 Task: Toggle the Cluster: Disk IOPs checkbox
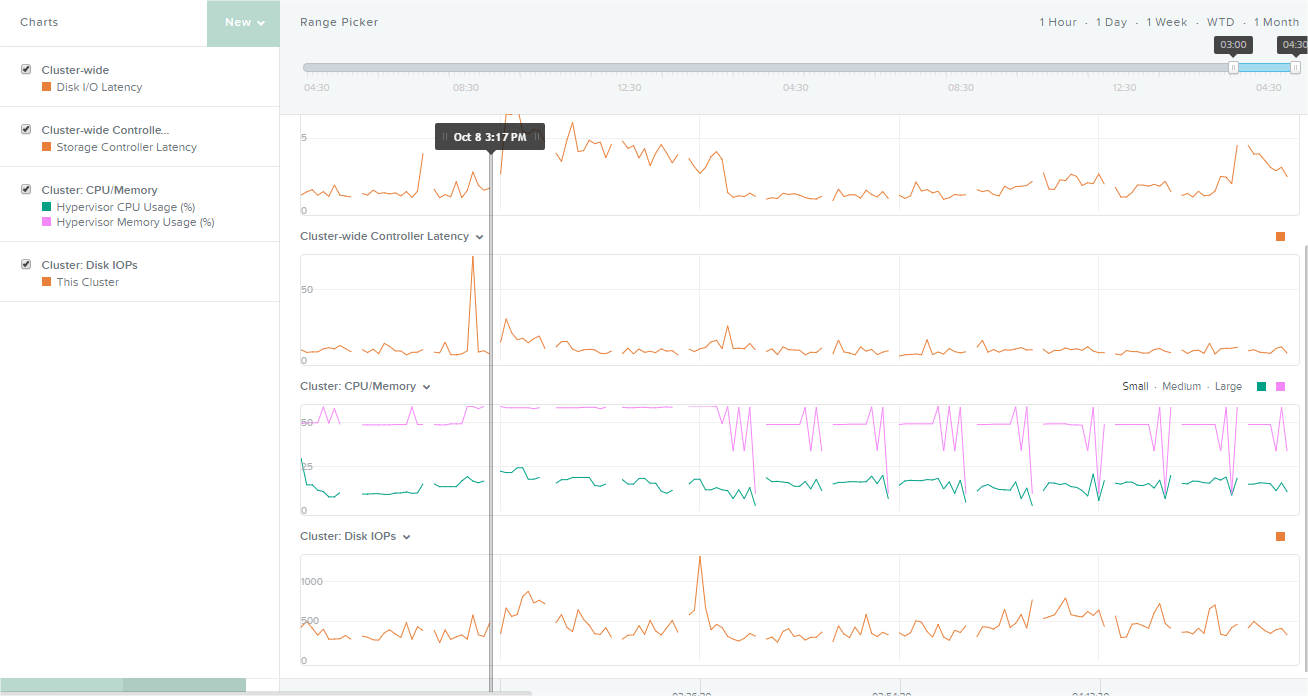[x=26, y=265]
